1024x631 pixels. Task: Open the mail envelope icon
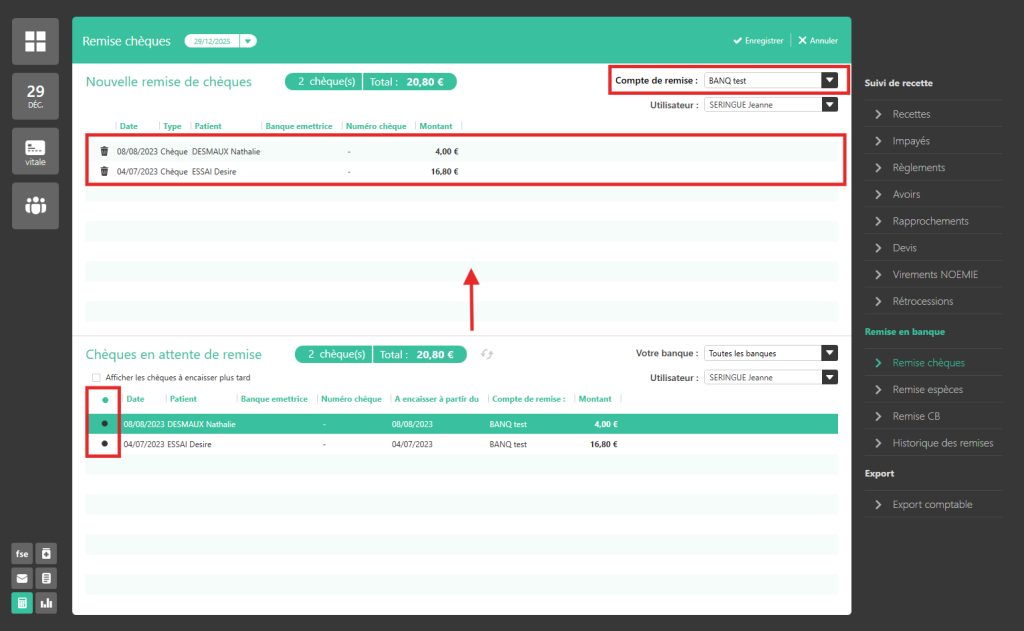pos(21,578)
